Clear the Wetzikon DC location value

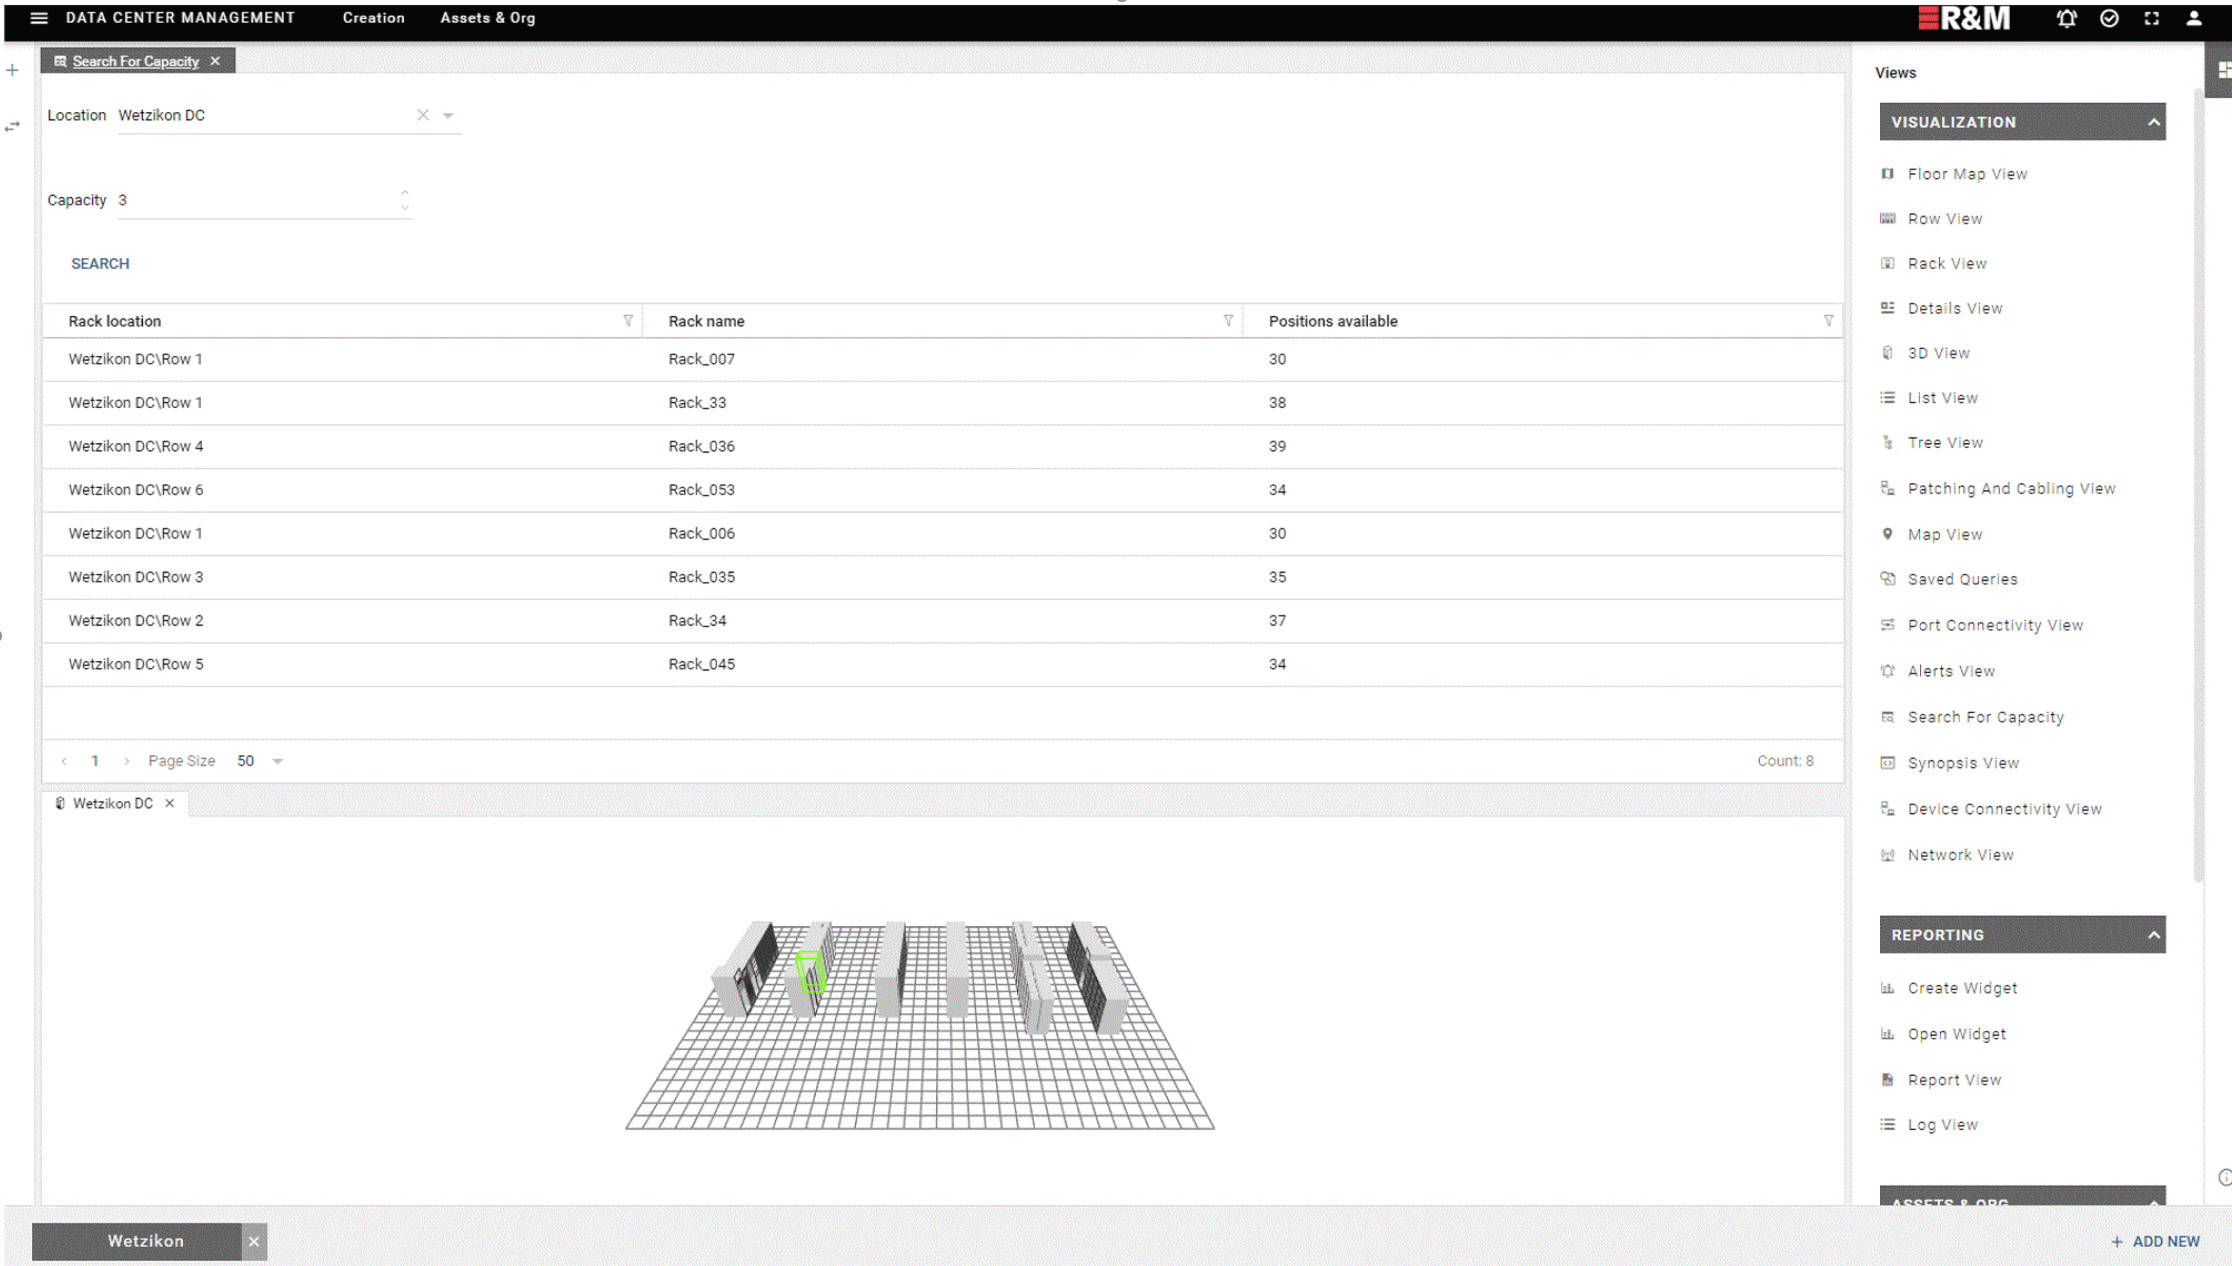pyautogui.click(x=423, y=115)
